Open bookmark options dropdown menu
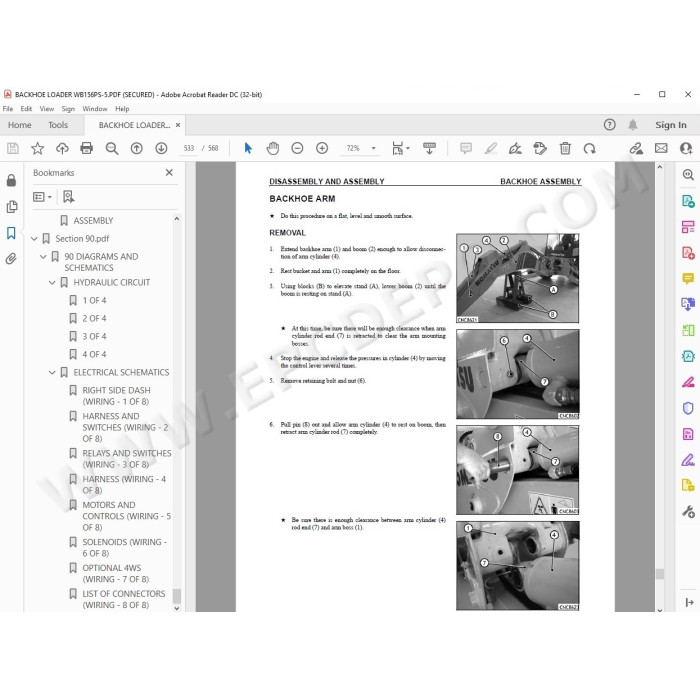This screenshot has width=700, height=700. pyautogui.click(x=42, y=197)
